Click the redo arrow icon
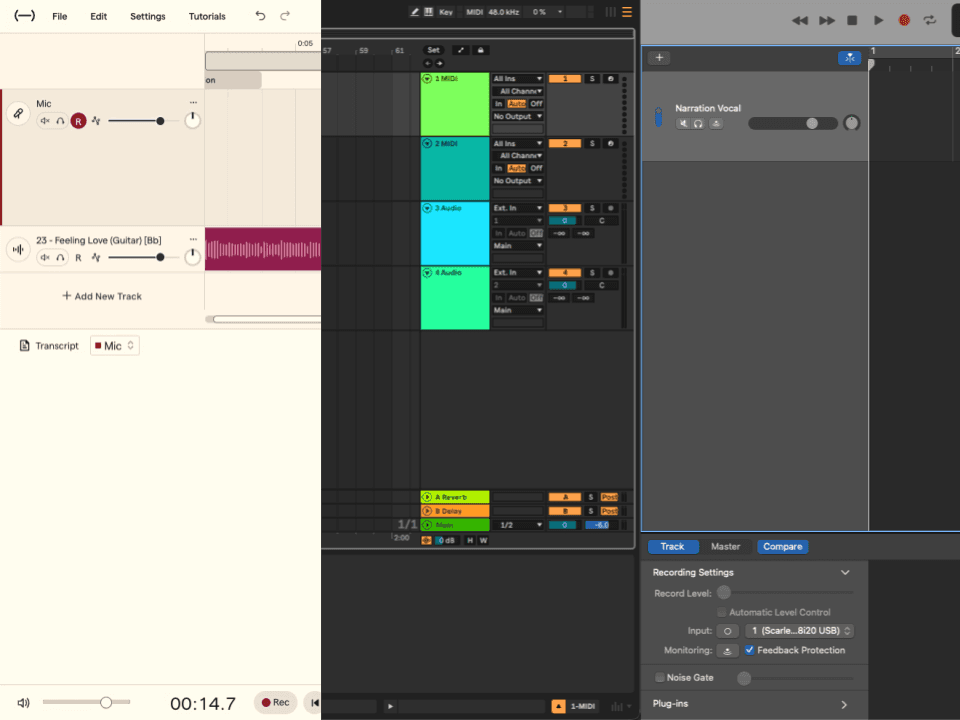 tap(285, 16)
